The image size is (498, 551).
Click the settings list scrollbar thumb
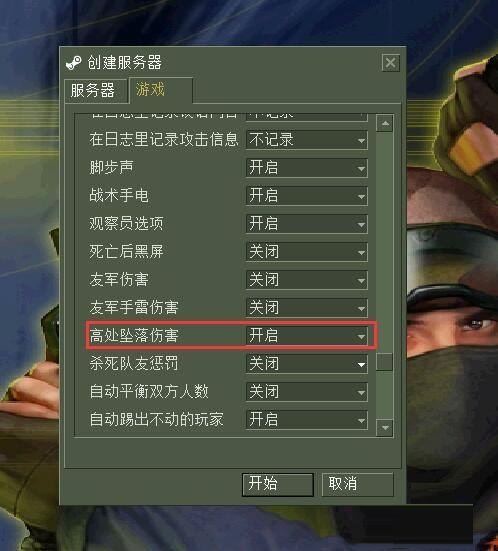[x=384, y=362]
